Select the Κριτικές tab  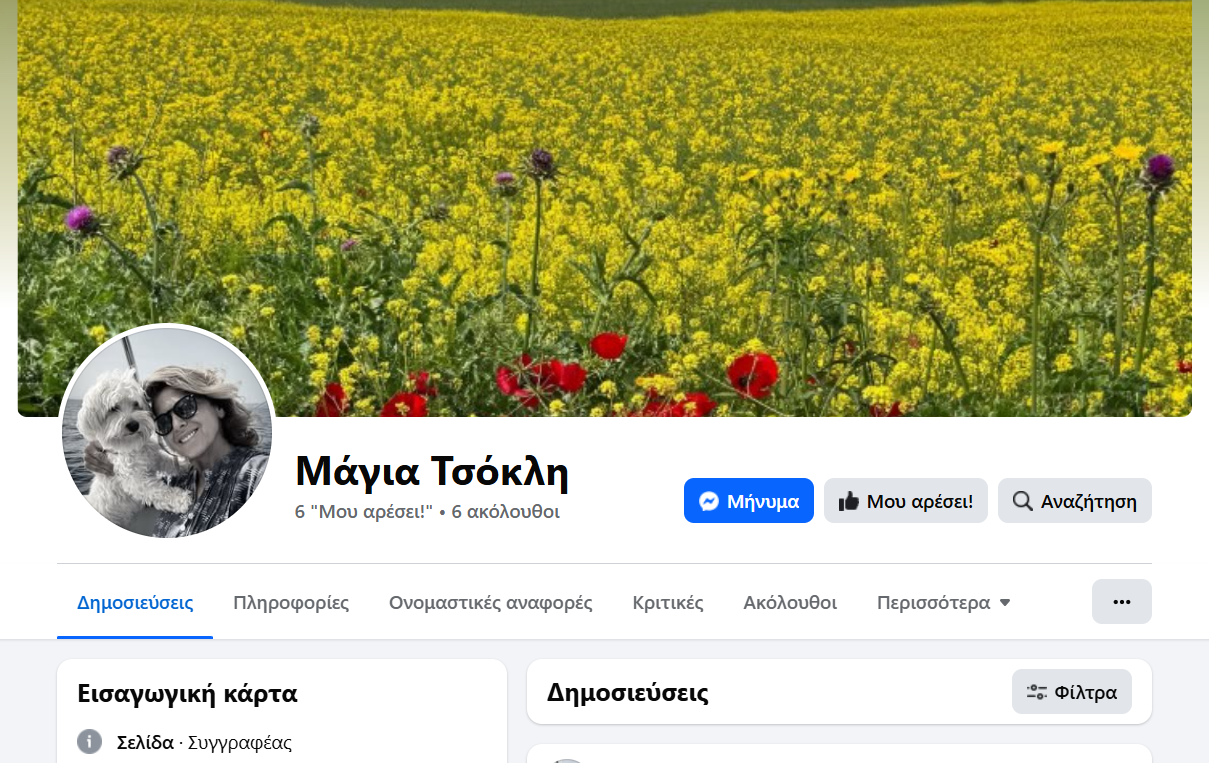pos(668,603)
